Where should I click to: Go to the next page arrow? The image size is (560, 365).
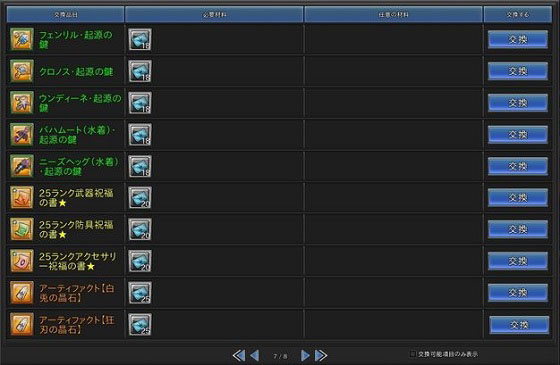point(305,355)
